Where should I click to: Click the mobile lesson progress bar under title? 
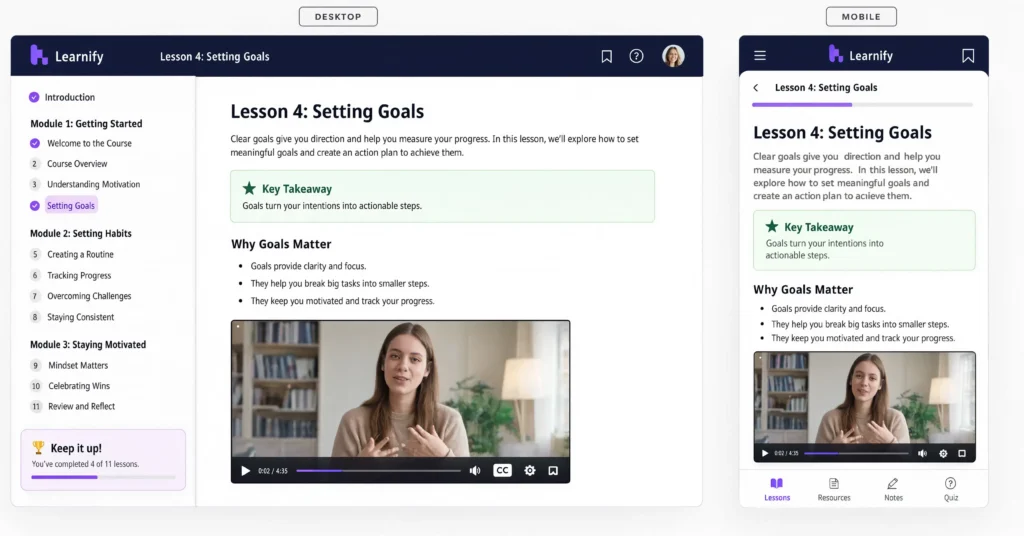click(862, 104)
